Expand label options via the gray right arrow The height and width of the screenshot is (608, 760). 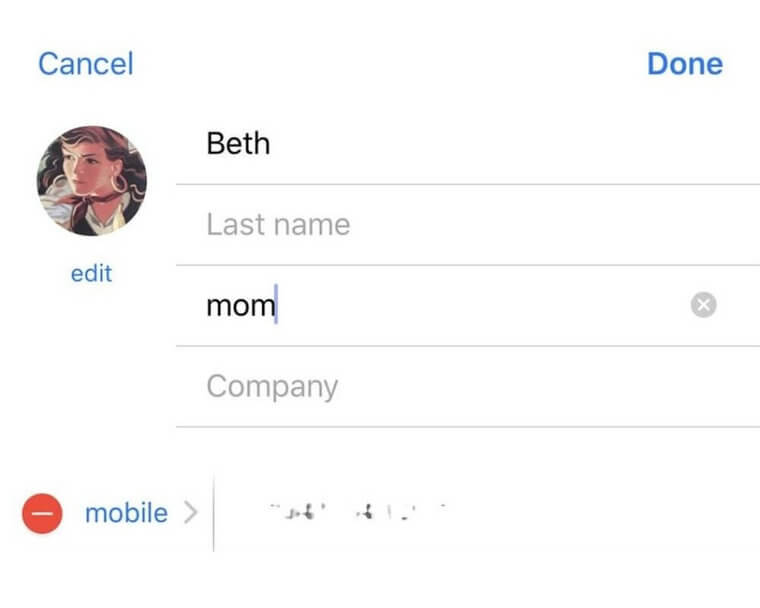pyautogui.click(x=191, y=513)
